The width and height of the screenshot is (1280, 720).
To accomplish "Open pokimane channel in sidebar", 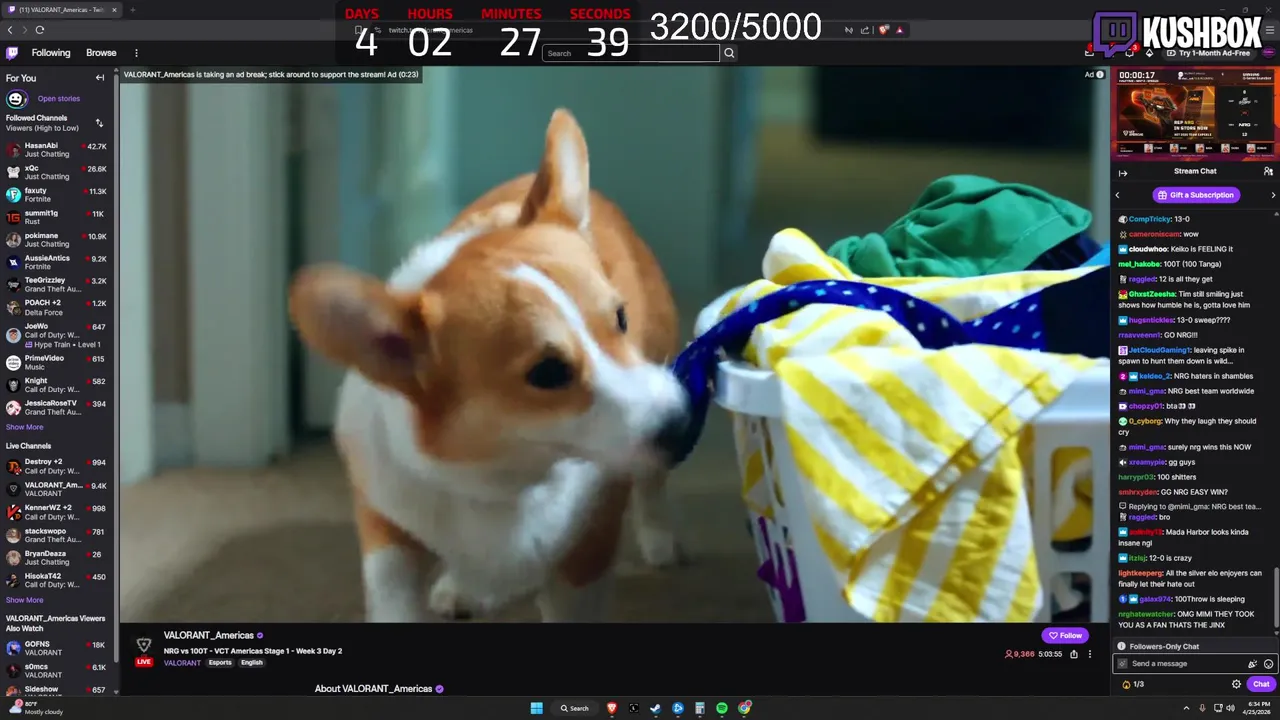I will click(x=57, y=240).
